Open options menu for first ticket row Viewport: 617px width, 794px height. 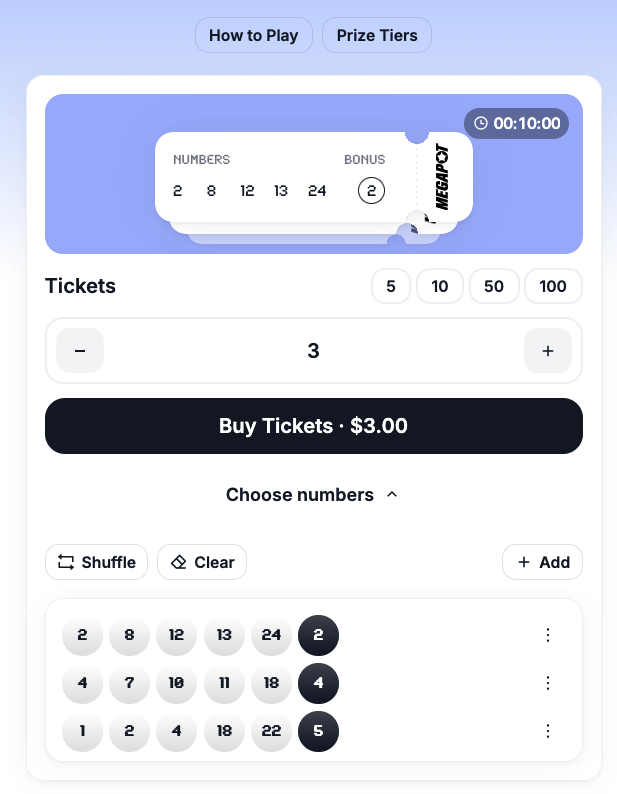point(547,635)
